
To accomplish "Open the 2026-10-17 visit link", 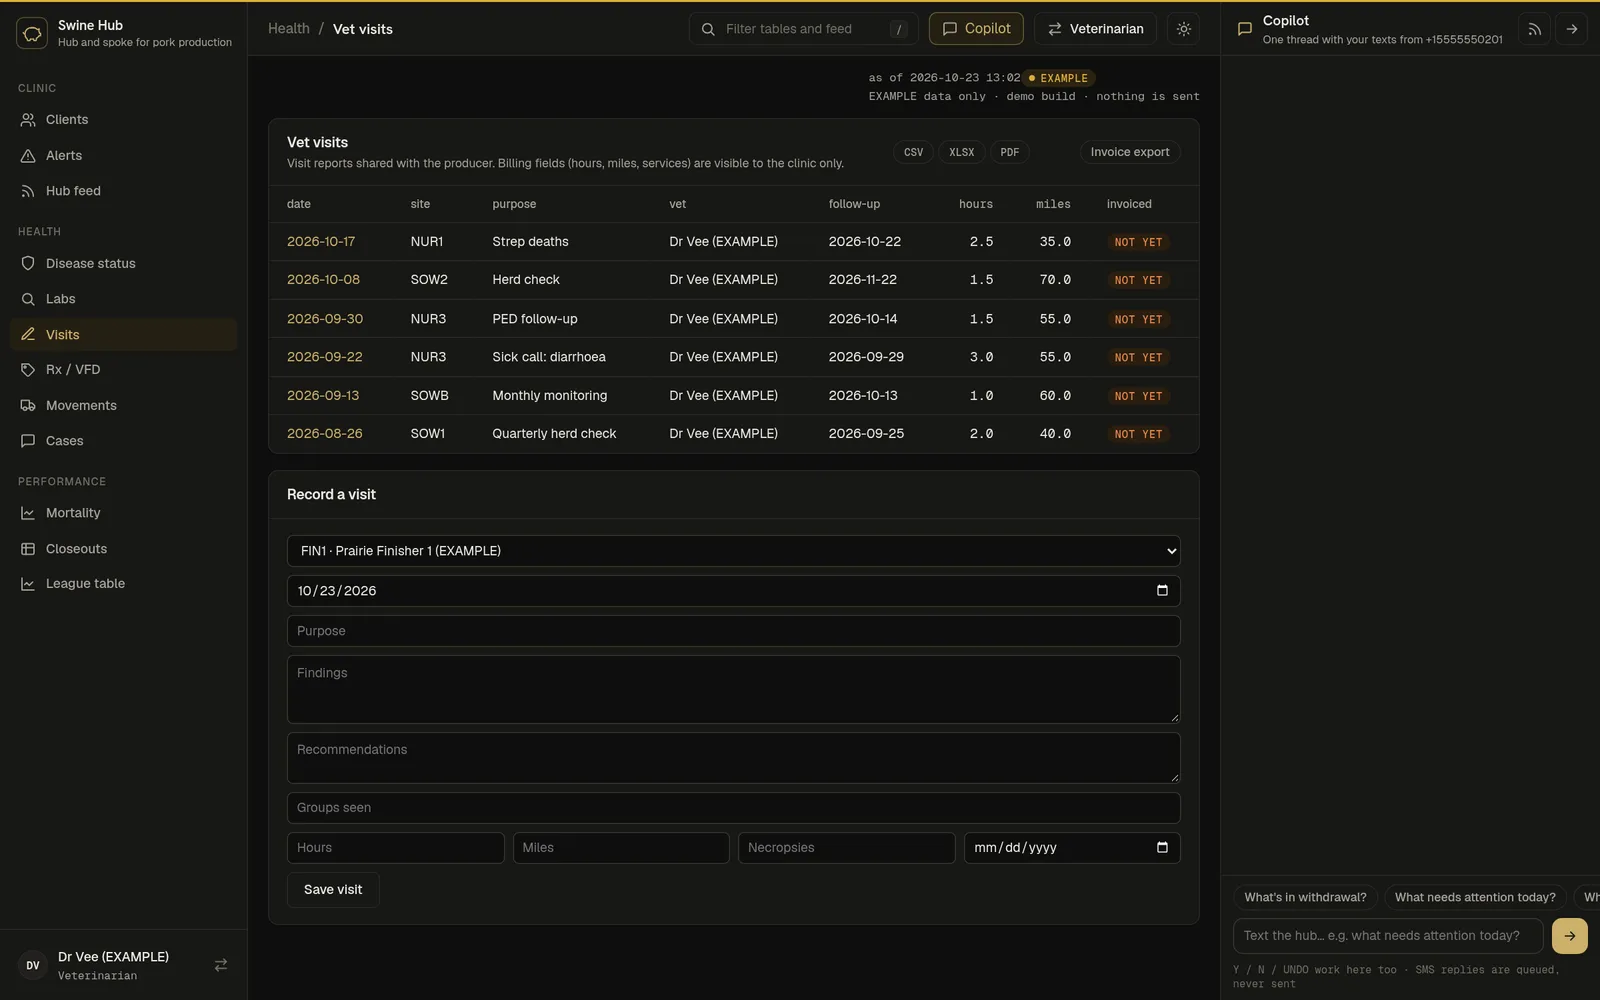I will click(x=321, y=242).
